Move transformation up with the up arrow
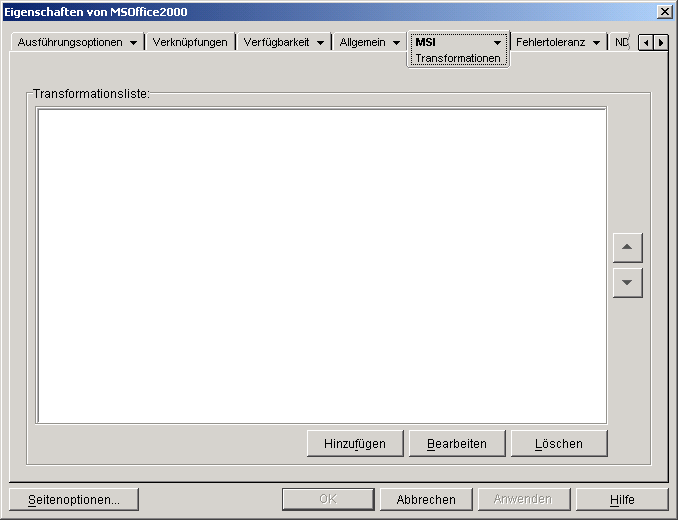Viewport: 678px width, 520px height. pos(627,248)
